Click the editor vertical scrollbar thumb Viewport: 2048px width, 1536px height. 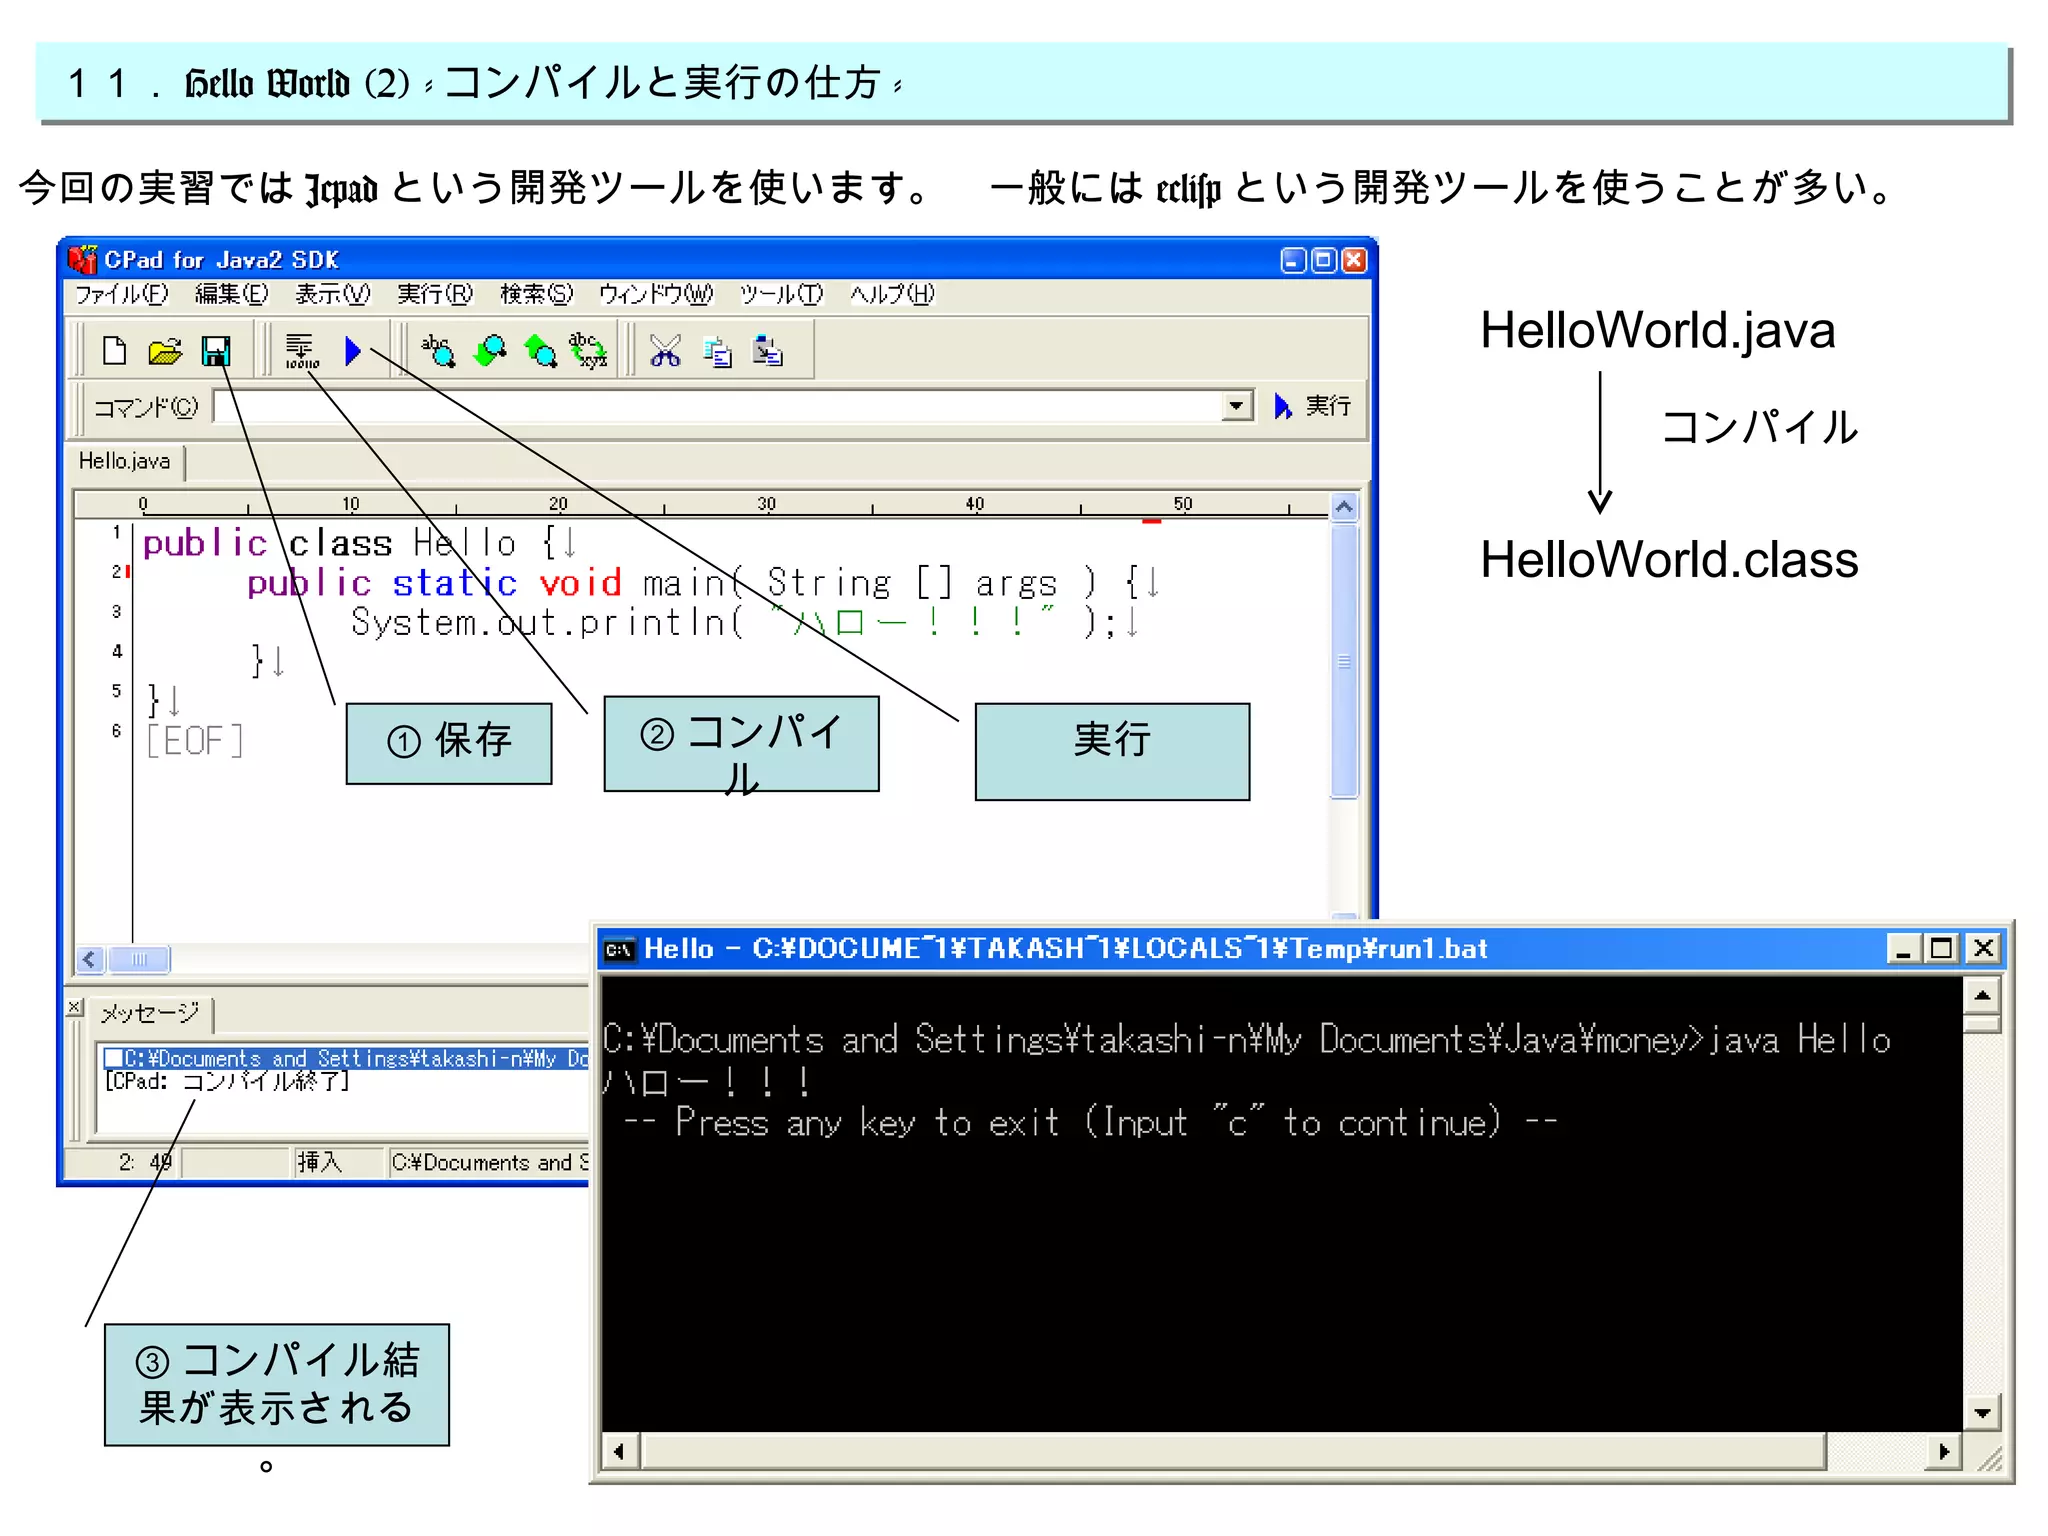(1345, 661)
